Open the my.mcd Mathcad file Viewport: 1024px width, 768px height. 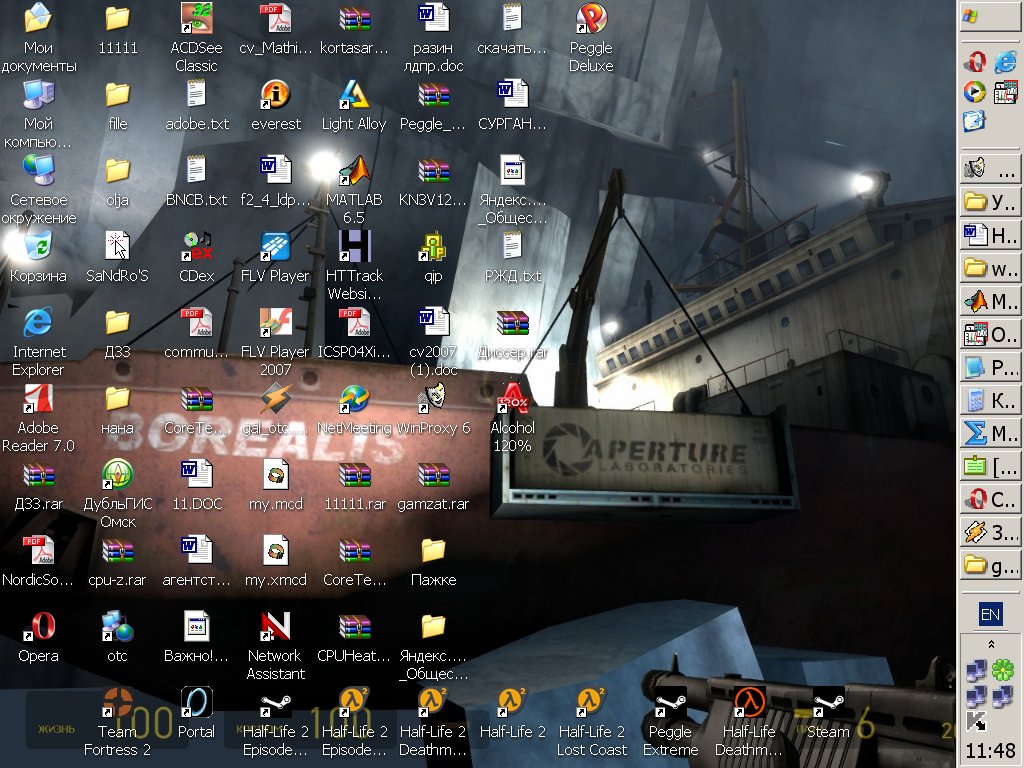(276, 475)
